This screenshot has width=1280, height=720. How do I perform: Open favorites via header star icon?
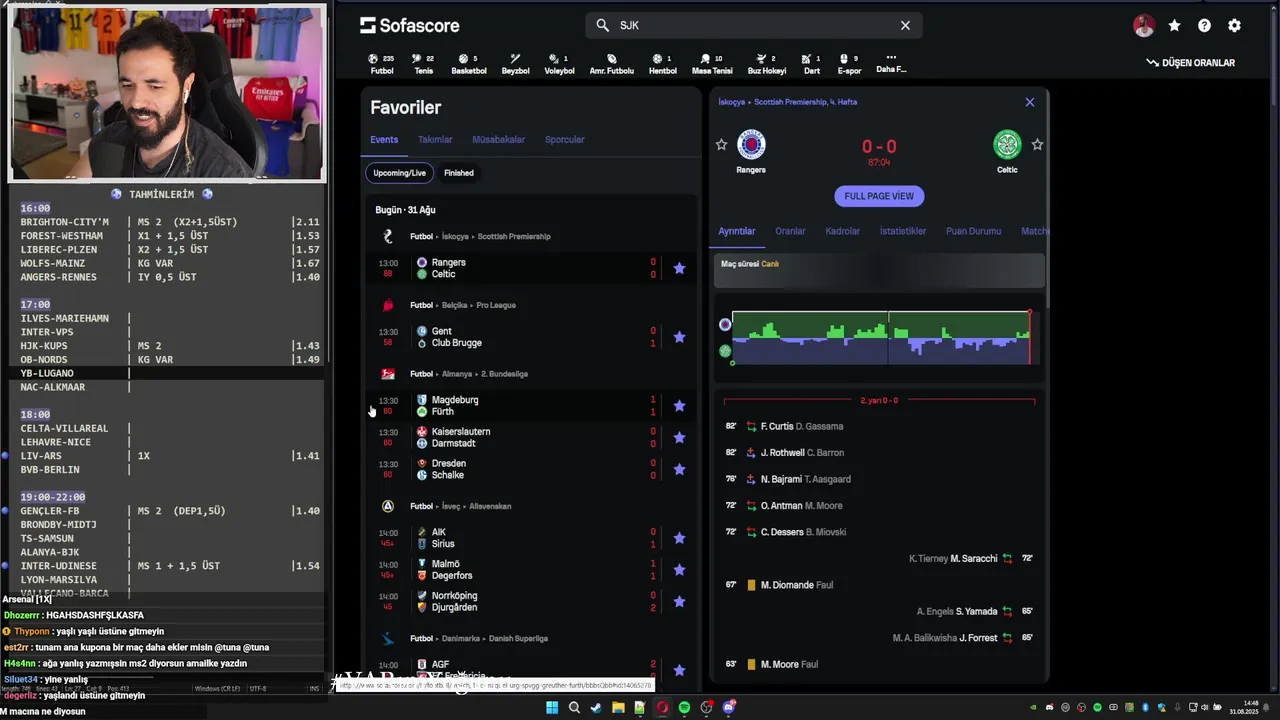pos(1174,26)
